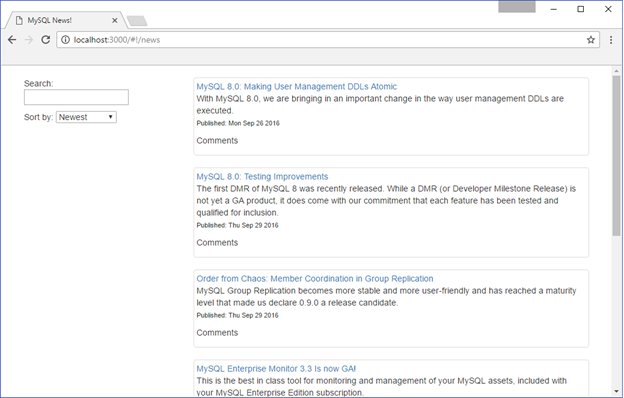624x398 pixels.
Task: Reload the page with the refresh icon
Action: point(46,40)
